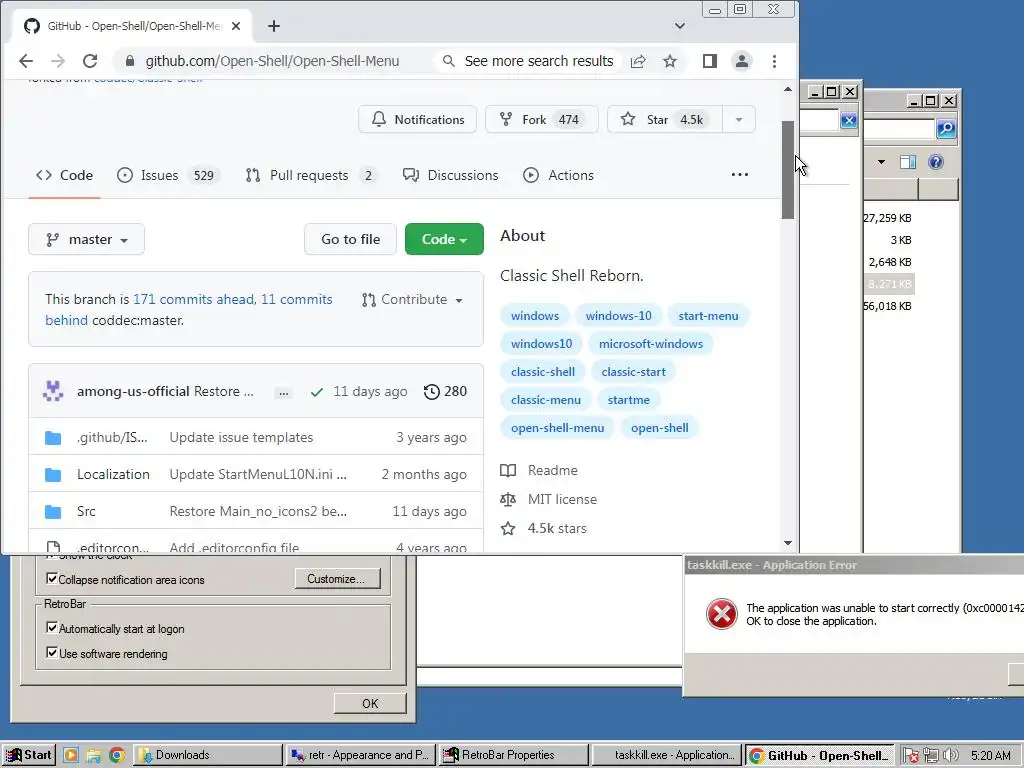Expand the green Code dropdown
The height and width of the screenshot is (768, 1024).
(444, 239)
